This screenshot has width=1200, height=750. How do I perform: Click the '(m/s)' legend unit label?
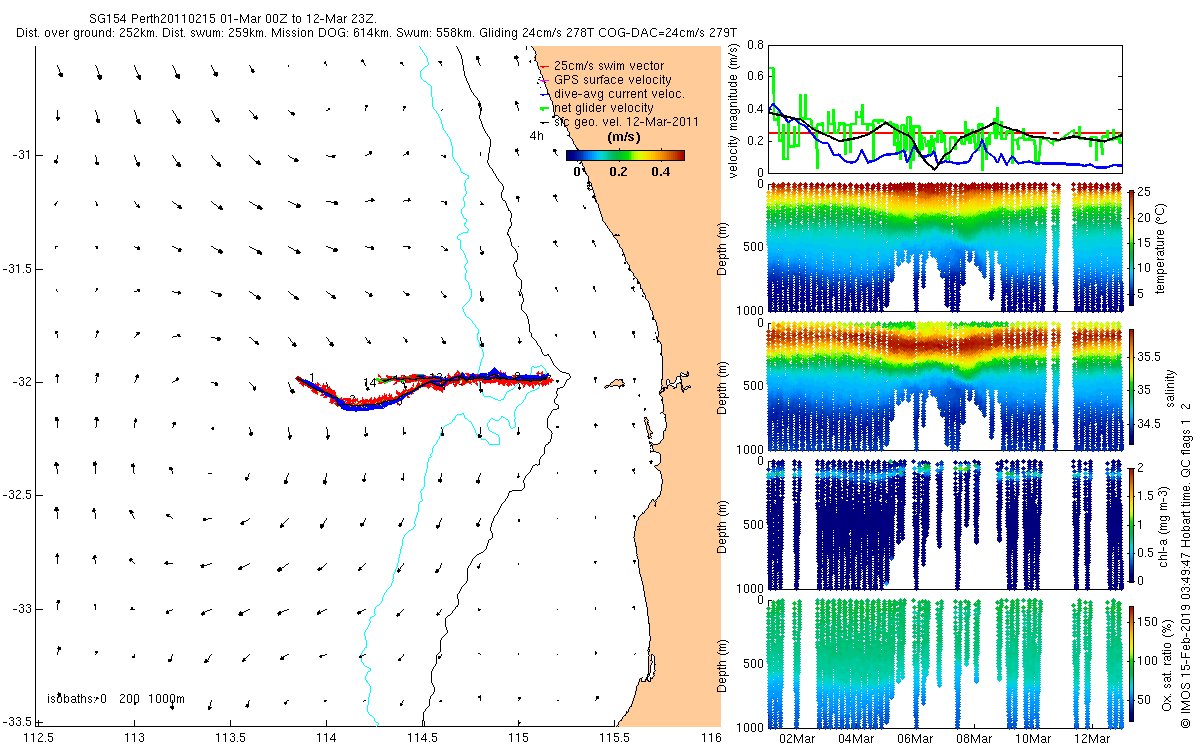click(625, 137)
